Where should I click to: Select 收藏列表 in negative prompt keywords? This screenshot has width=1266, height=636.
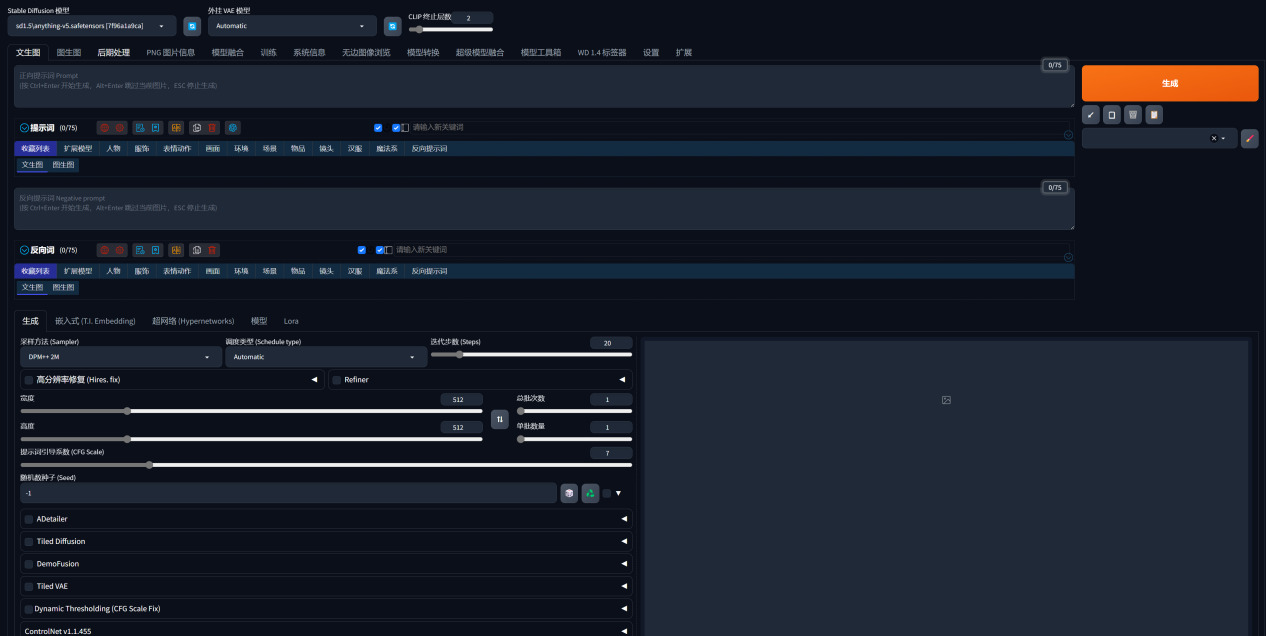pyautogui.click(x=35, y=271)
